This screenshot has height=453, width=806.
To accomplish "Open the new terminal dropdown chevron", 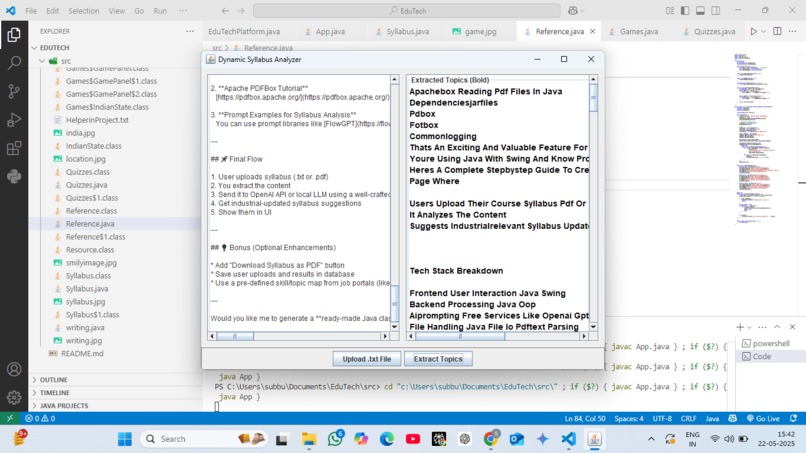I will point(749,327).
